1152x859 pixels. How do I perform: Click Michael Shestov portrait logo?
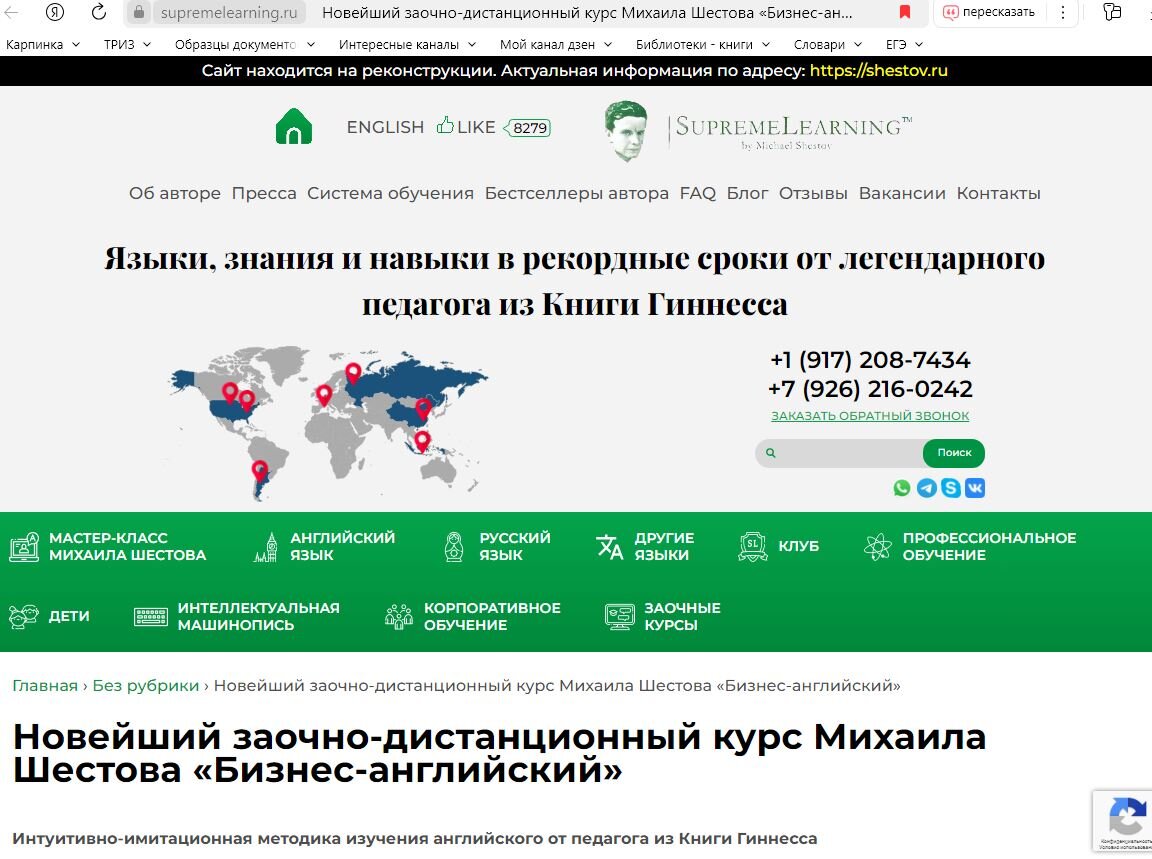click(x=626, y=130)
